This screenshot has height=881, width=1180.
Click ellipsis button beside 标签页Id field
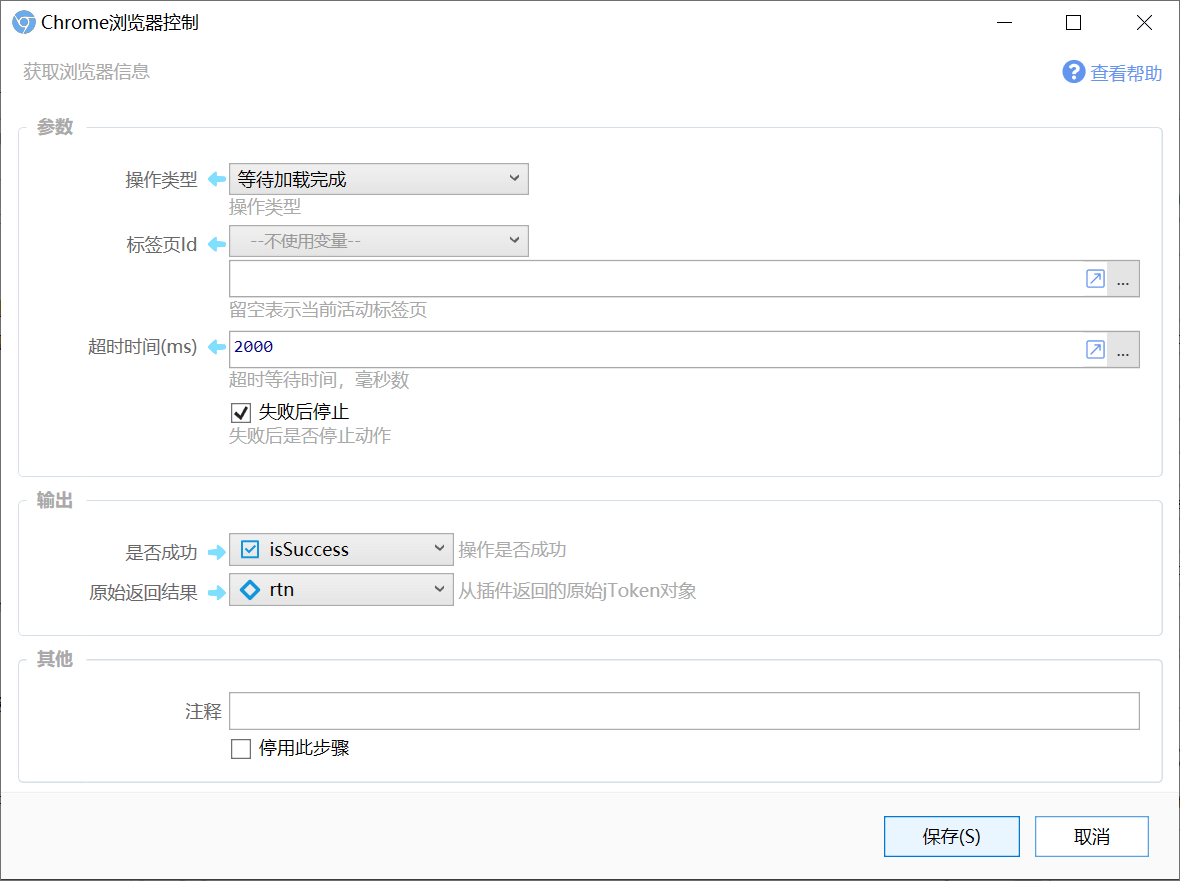[1123, 279]
